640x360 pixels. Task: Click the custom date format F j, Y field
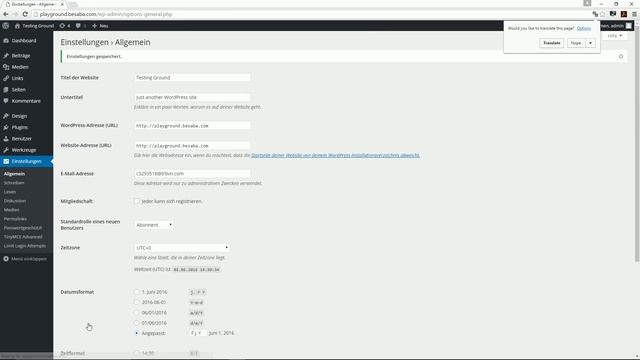(x=198, y=333)
